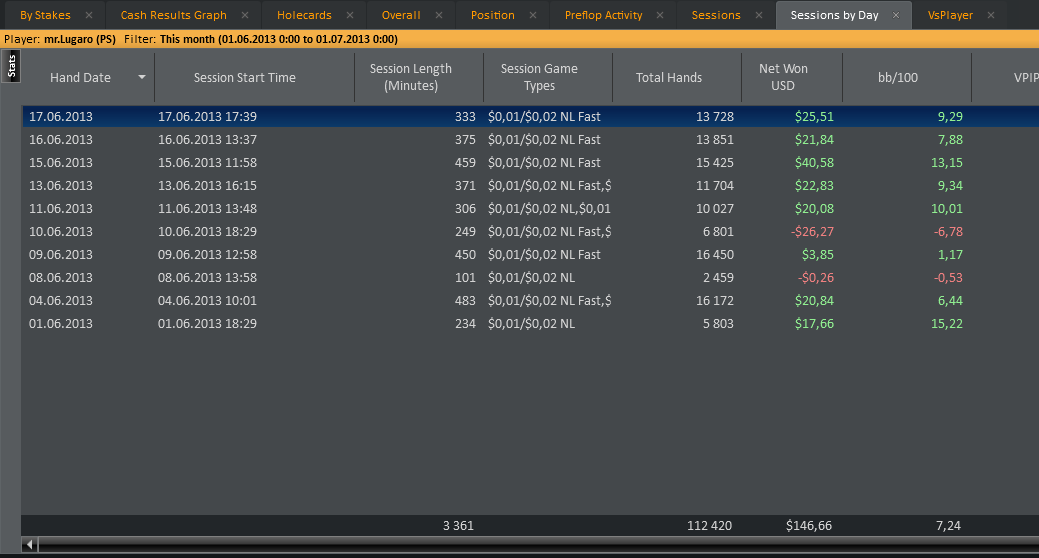Close the By Stakes tab
This screenshot has height=558, width=1039.
(x=89, y=16)
